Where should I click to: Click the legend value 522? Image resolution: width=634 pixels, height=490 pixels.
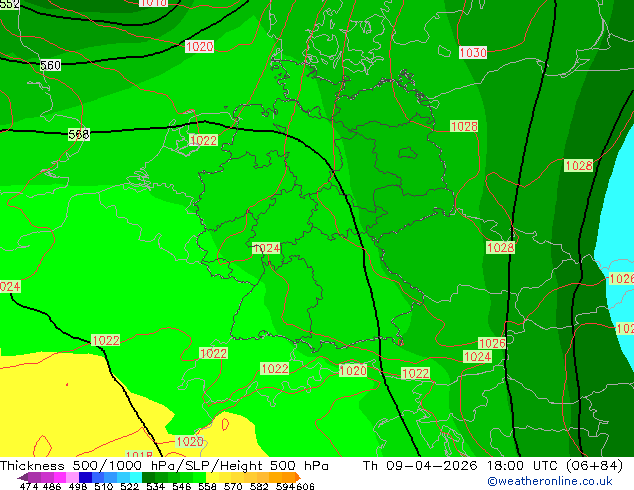click(129, 486)
